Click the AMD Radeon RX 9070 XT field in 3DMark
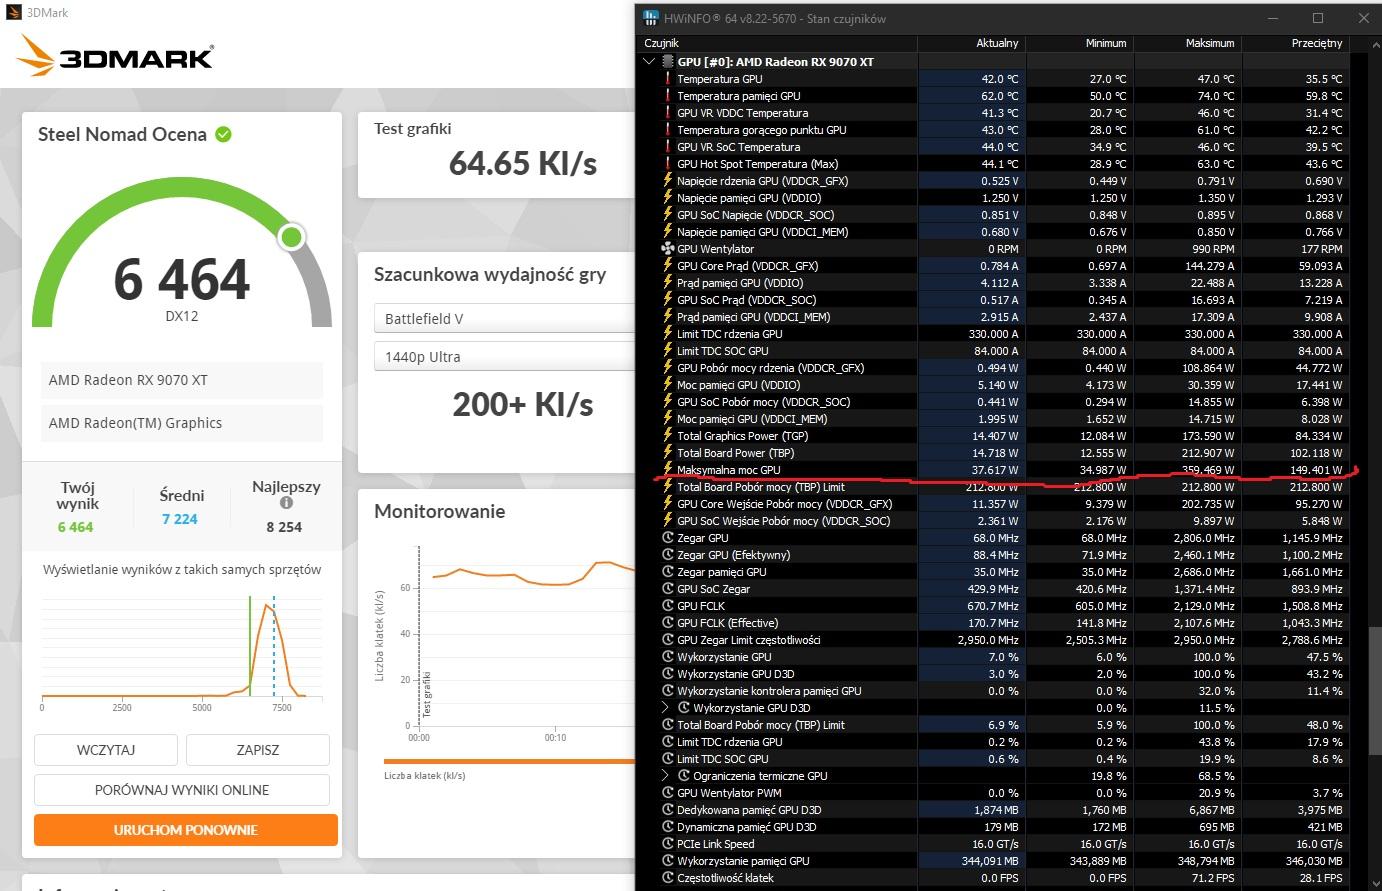 coord(182,380)
